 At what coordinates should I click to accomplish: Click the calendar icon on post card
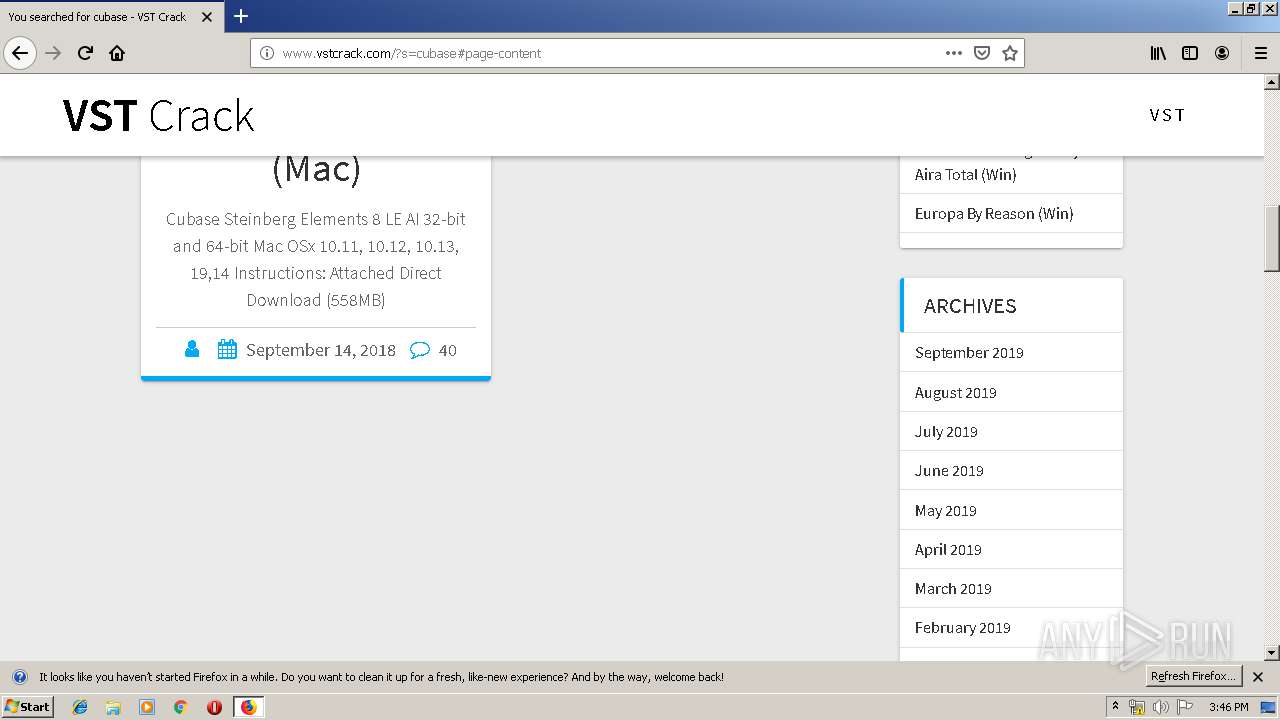(227, 349)
